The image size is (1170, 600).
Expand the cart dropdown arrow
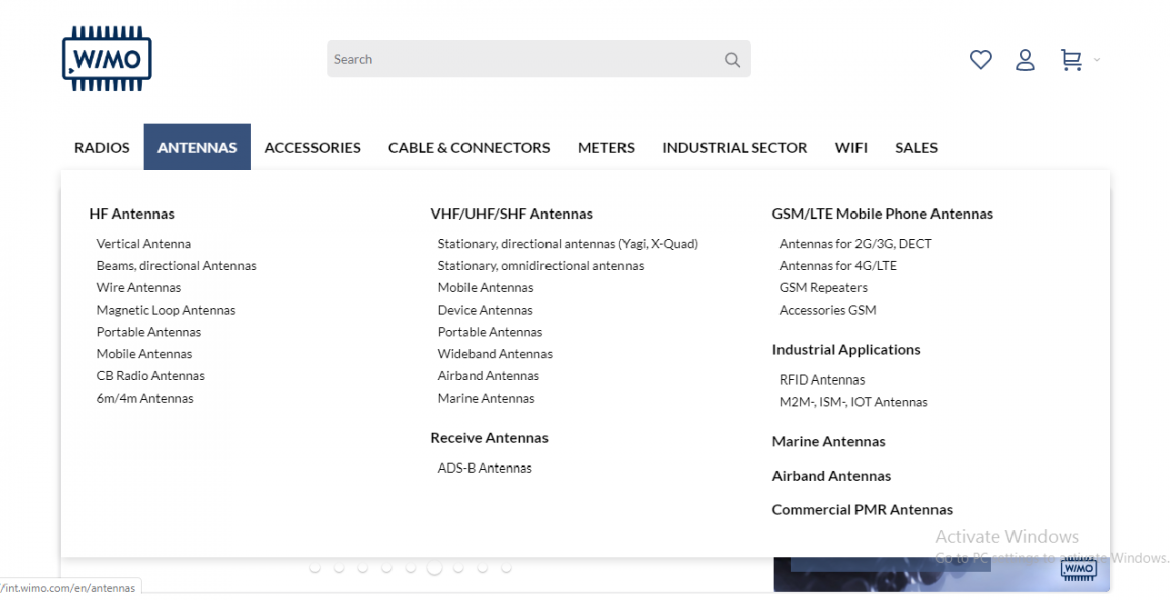click(x=1097, y=60)
